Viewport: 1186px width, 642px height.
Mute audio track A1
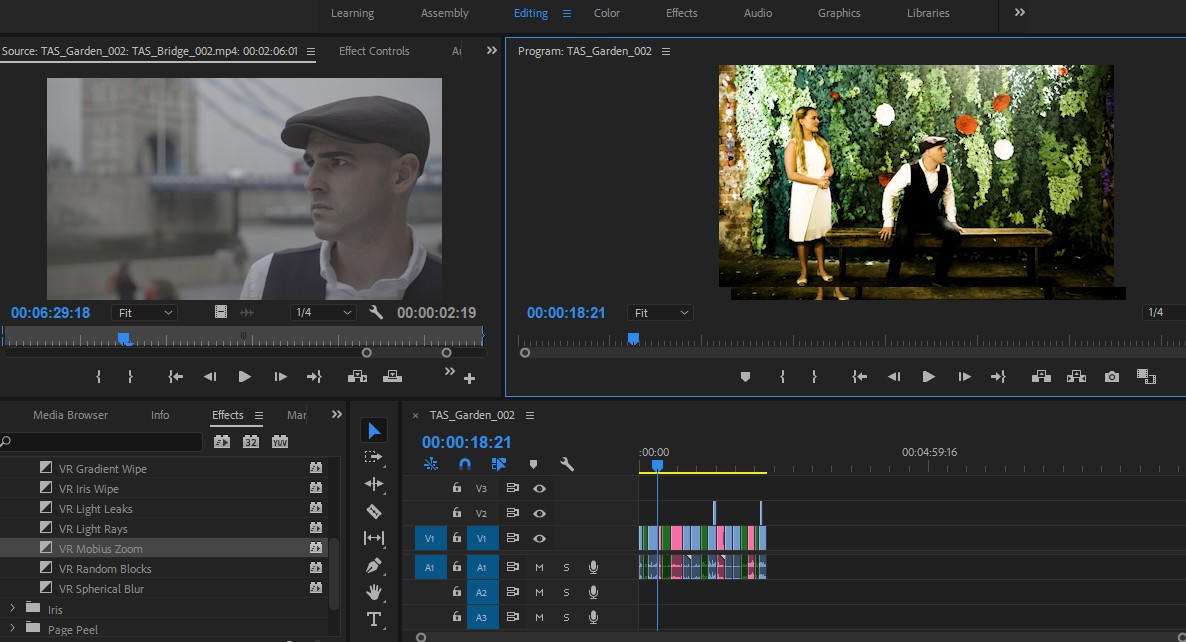tap(539, 567)
